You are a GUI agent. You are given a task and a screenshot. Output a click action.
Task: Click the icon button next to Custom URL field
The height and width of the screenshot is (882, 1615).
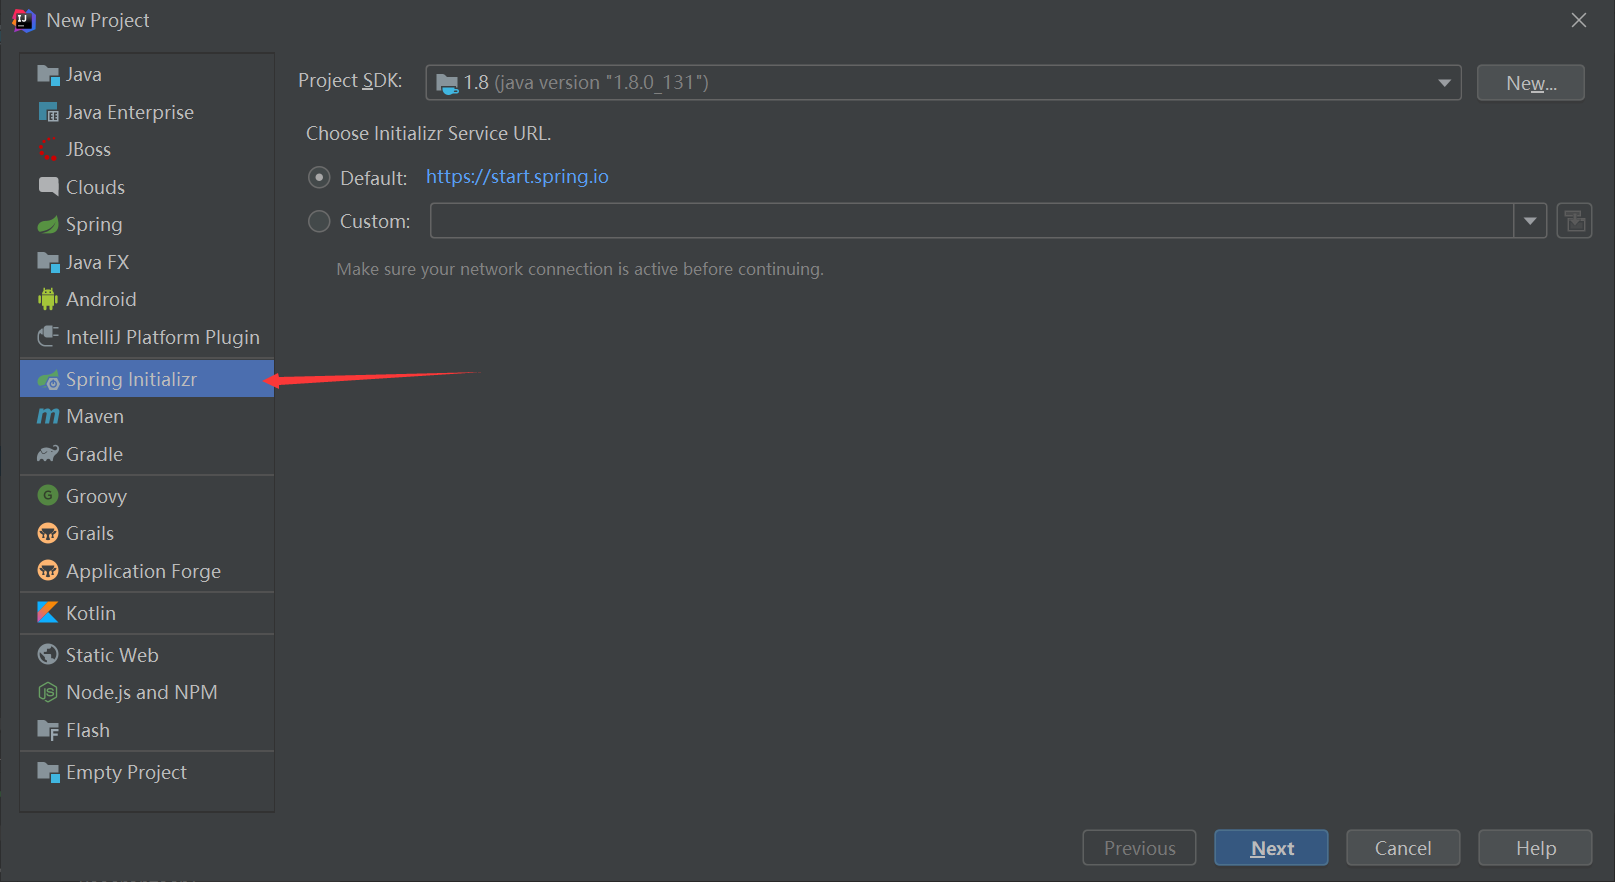[x=1574, y=221]
